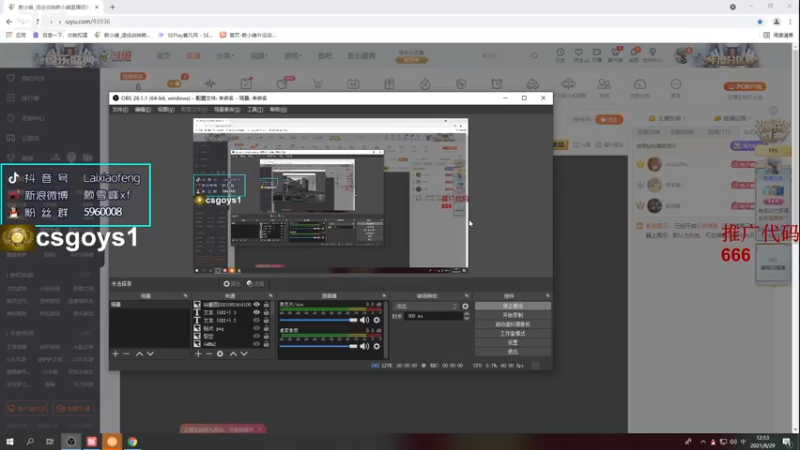Open OBS 工具(T) menu
Screen dimensions: 800x450
[255, 110]
